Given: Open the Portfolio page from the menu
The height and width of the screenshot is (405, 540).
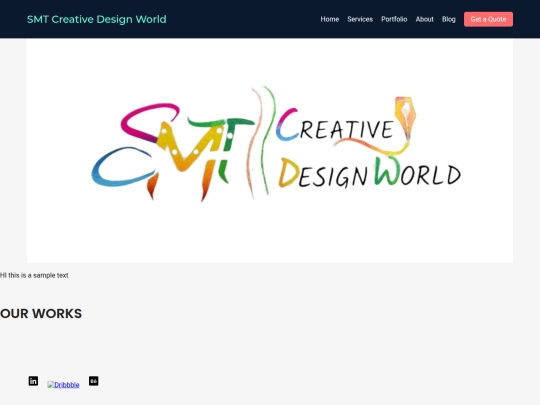Looking at the screenshot, I should 394,19.
